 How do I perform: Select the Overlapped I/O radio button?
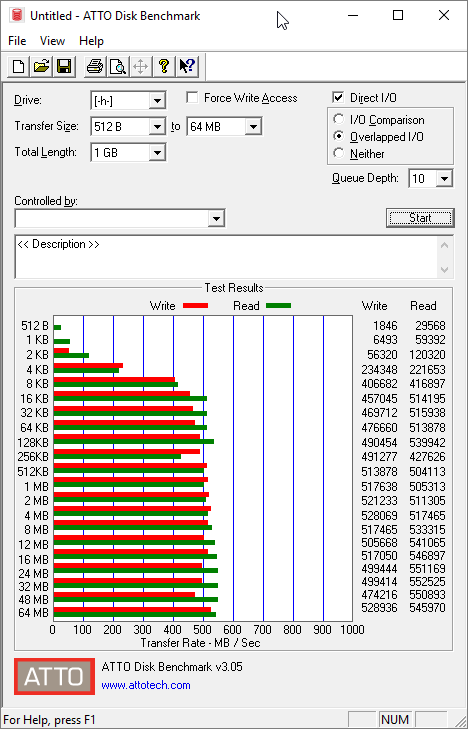coord(338,137)
